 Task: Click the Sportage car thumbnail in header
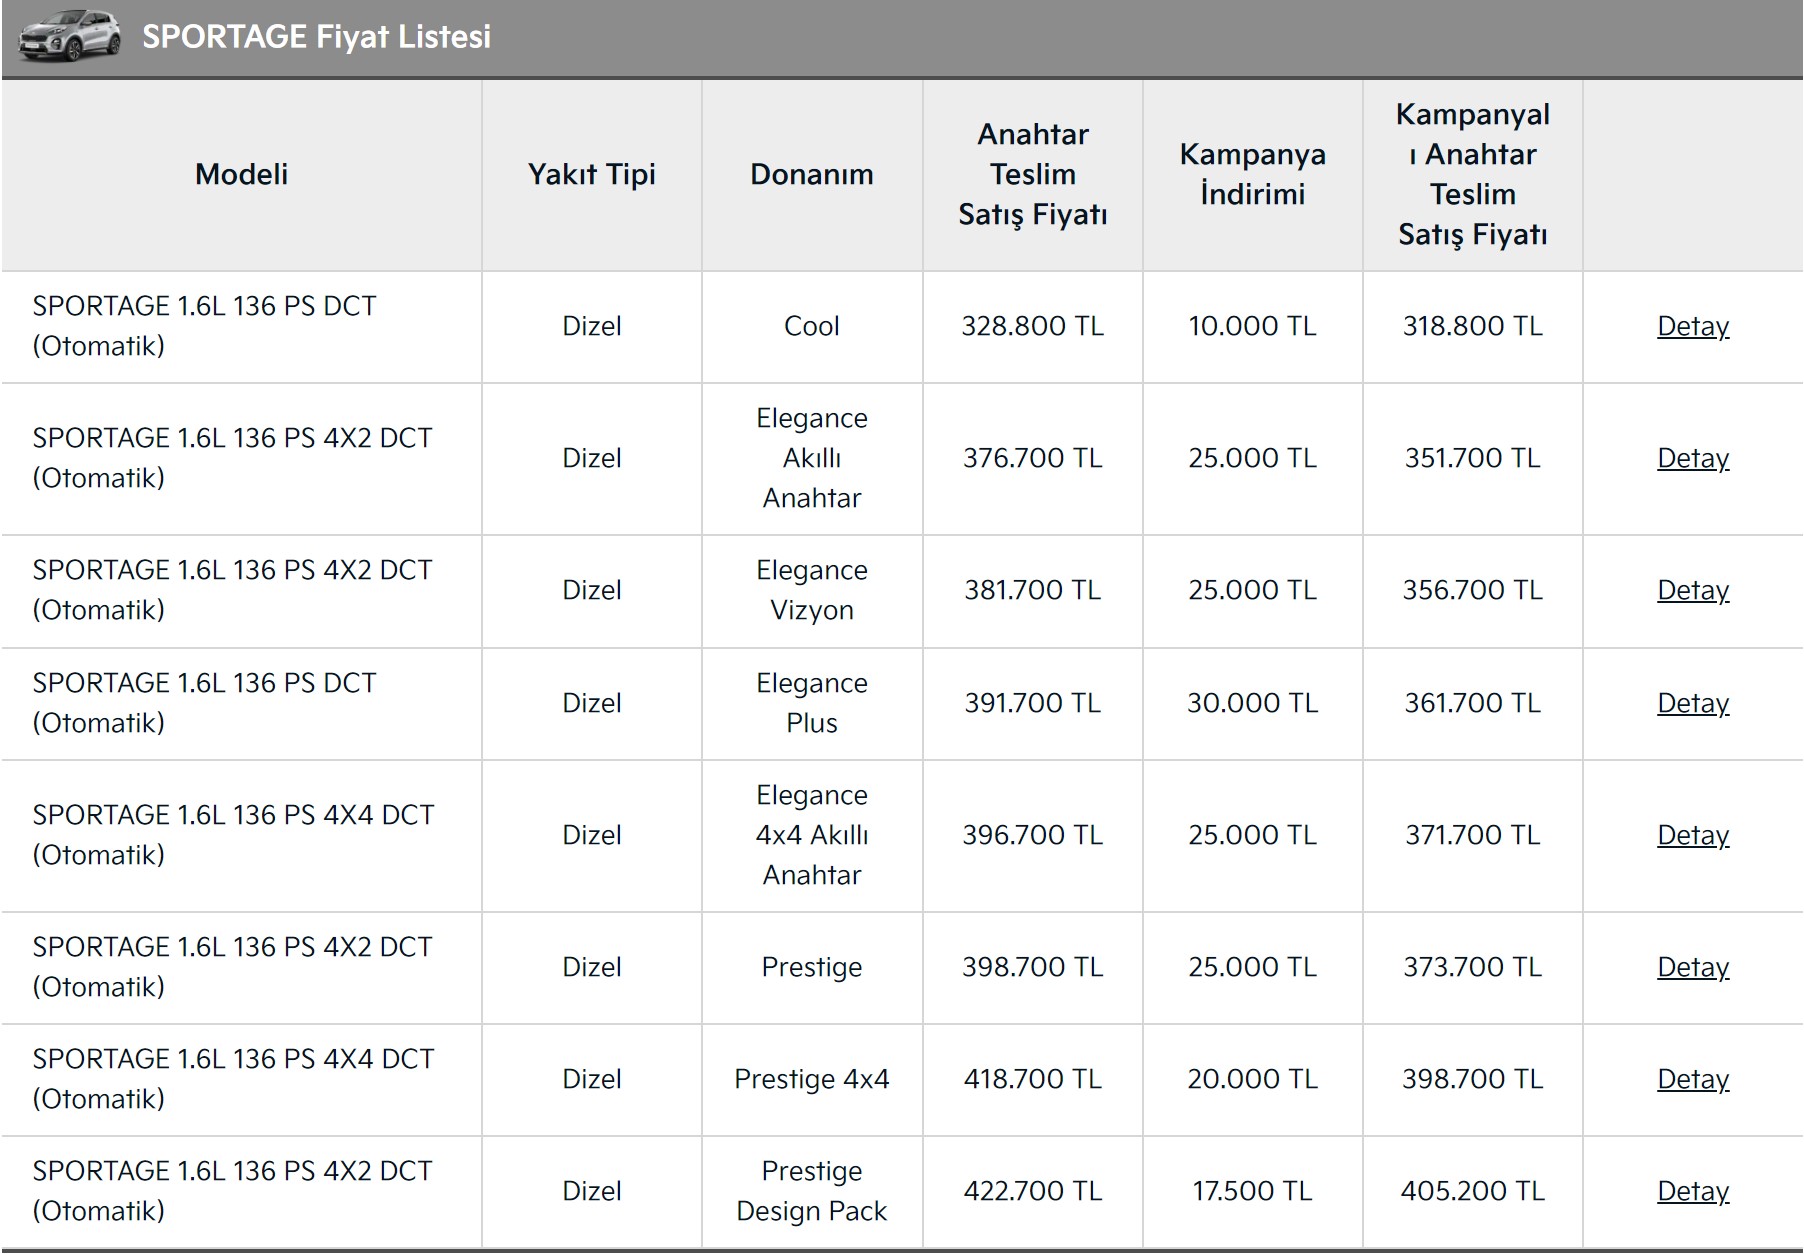coord(70,37)
